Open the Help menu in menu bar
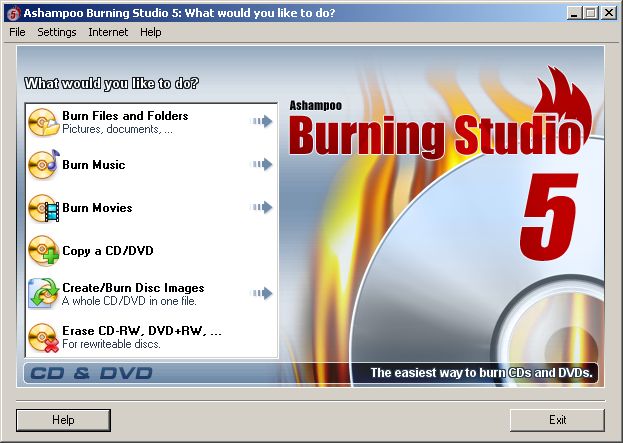 click(x=151, y=32)
